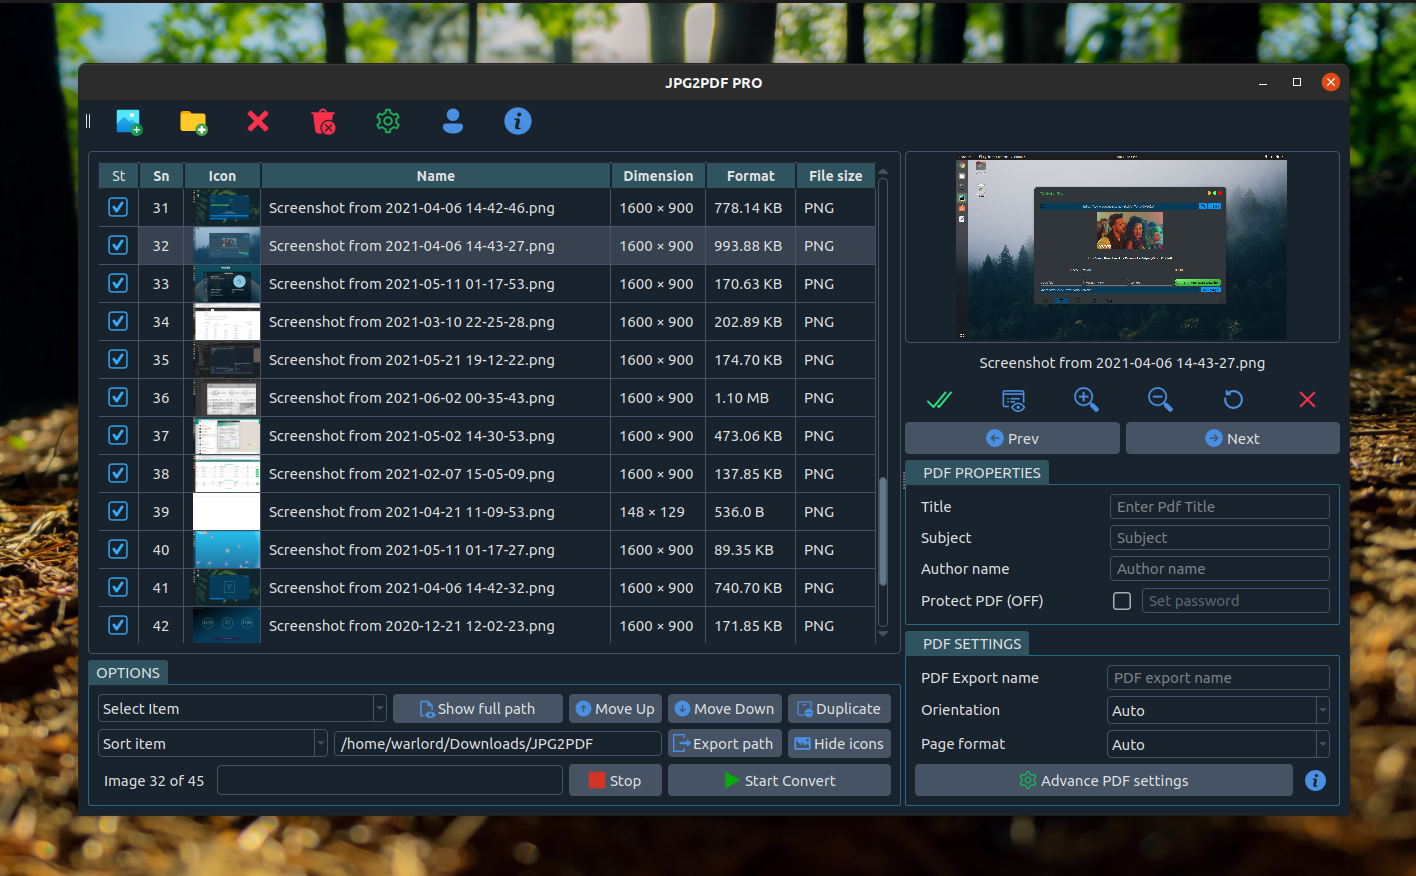Toggle the checkbox for row 39
The image size is (1416, 876).
pyautogui.click(x=118, y=511)
